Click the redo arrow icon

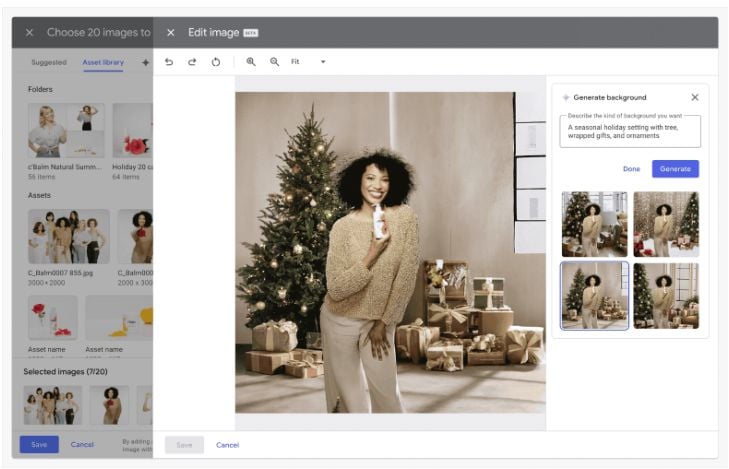(x=192, y=62)
